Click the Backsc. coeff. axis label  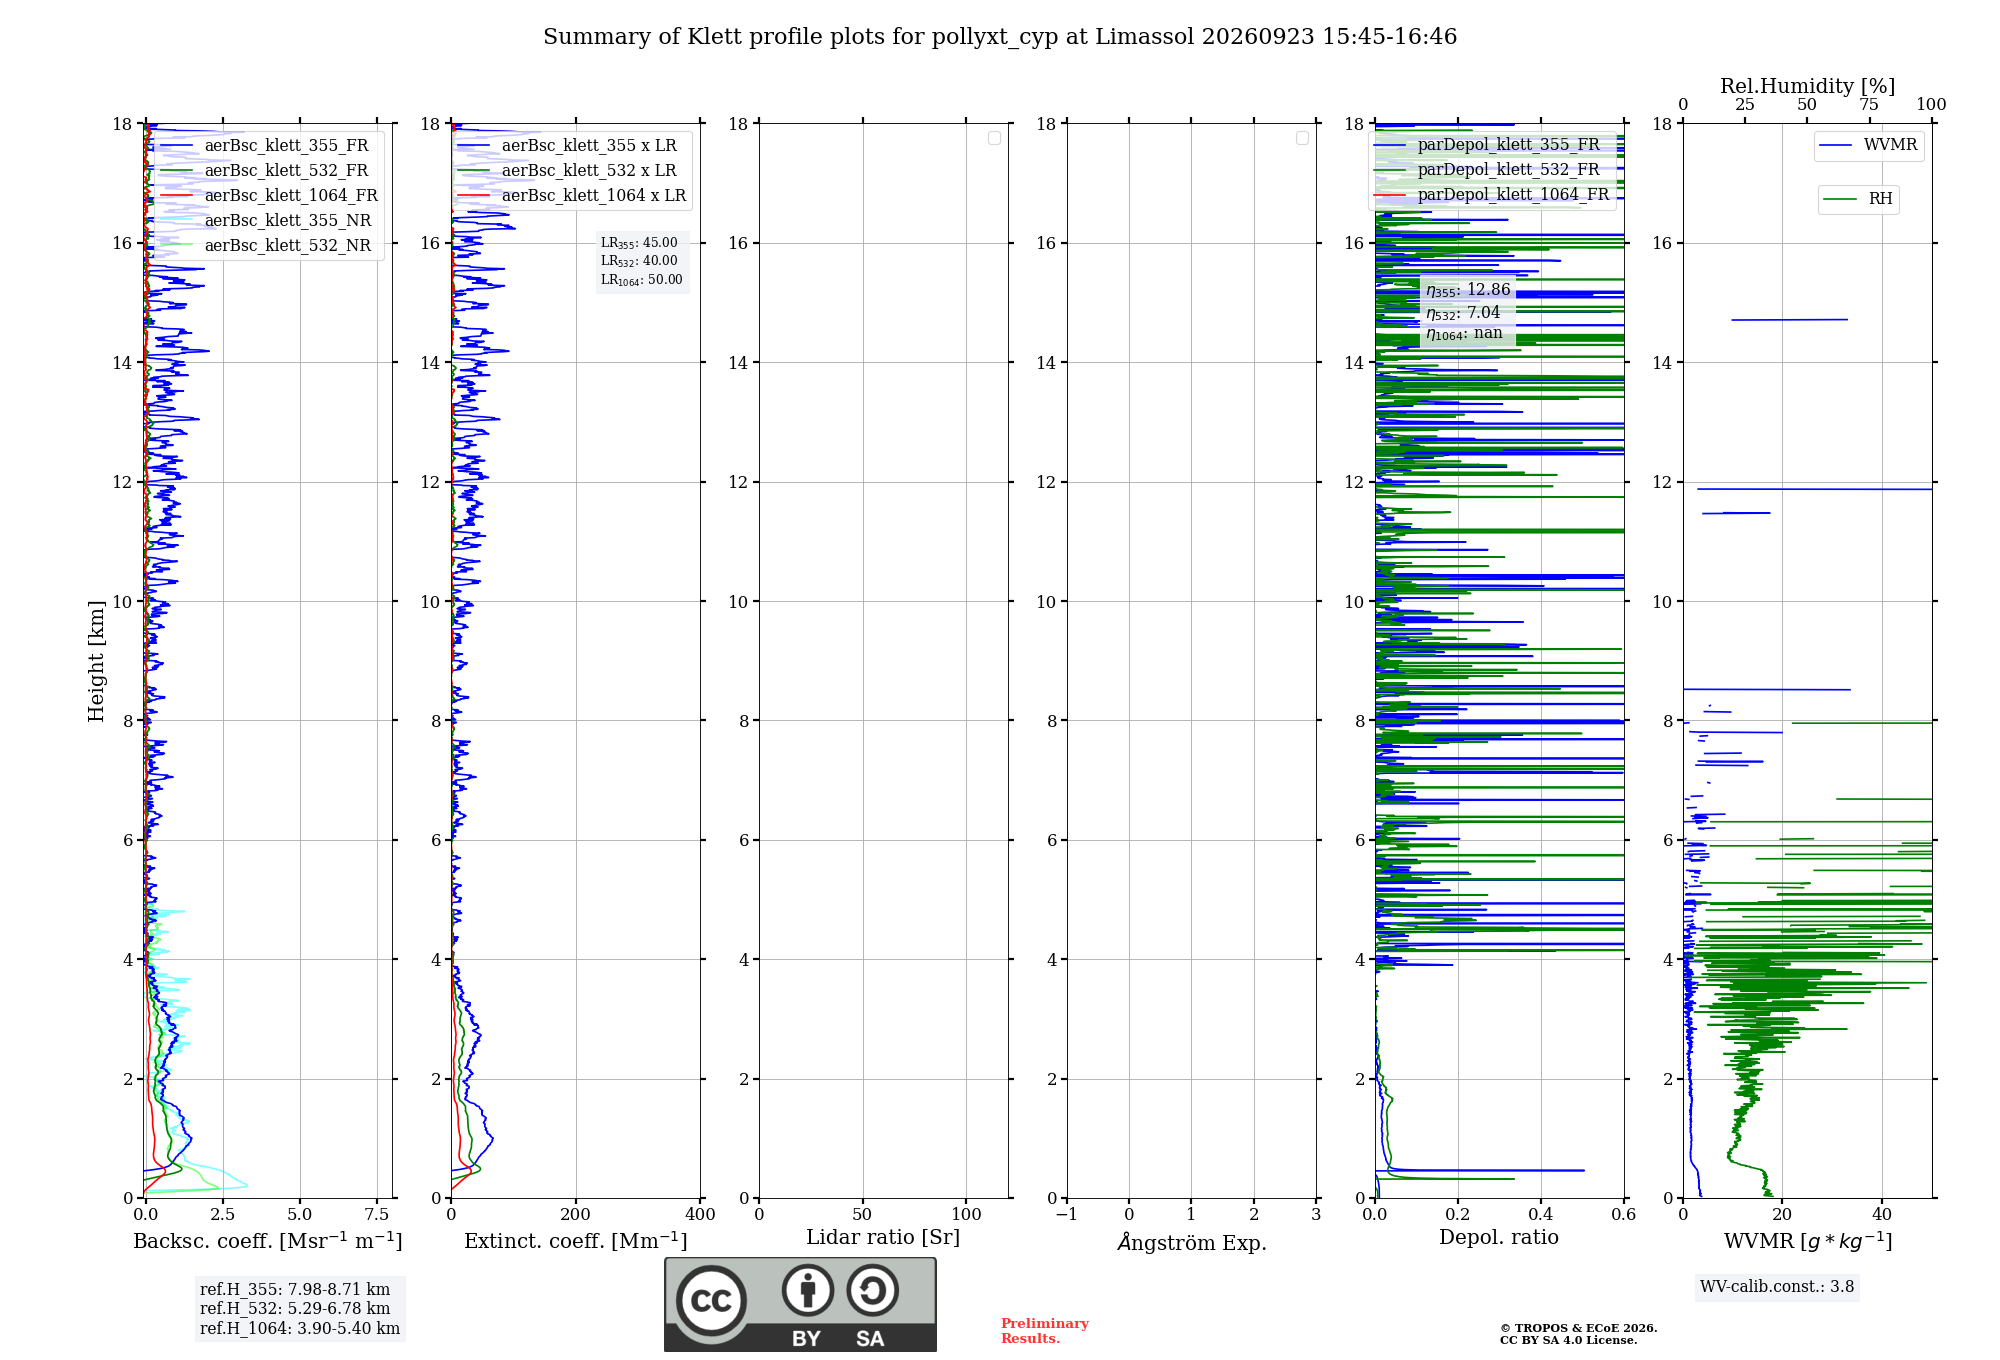tap(268, 1241)
